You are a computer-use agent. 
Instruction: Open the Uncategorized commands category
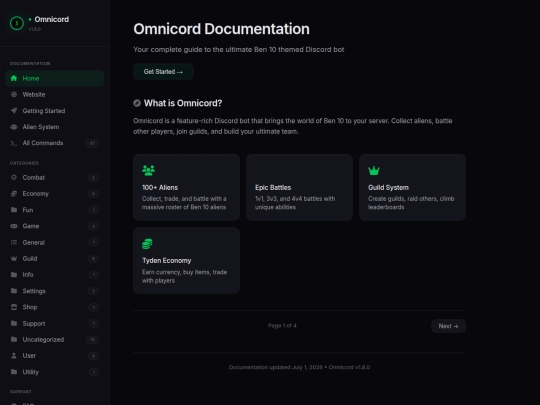(54, 339)
